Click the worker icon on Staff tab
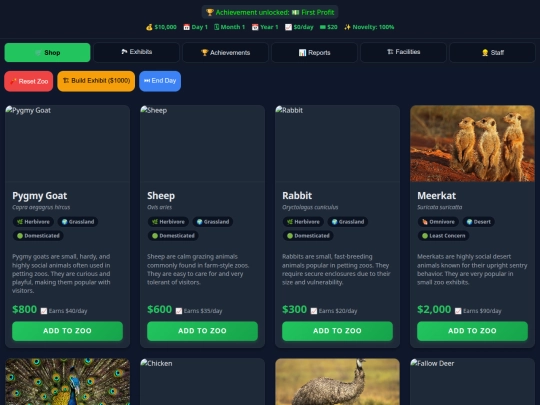 click(485, 52)
